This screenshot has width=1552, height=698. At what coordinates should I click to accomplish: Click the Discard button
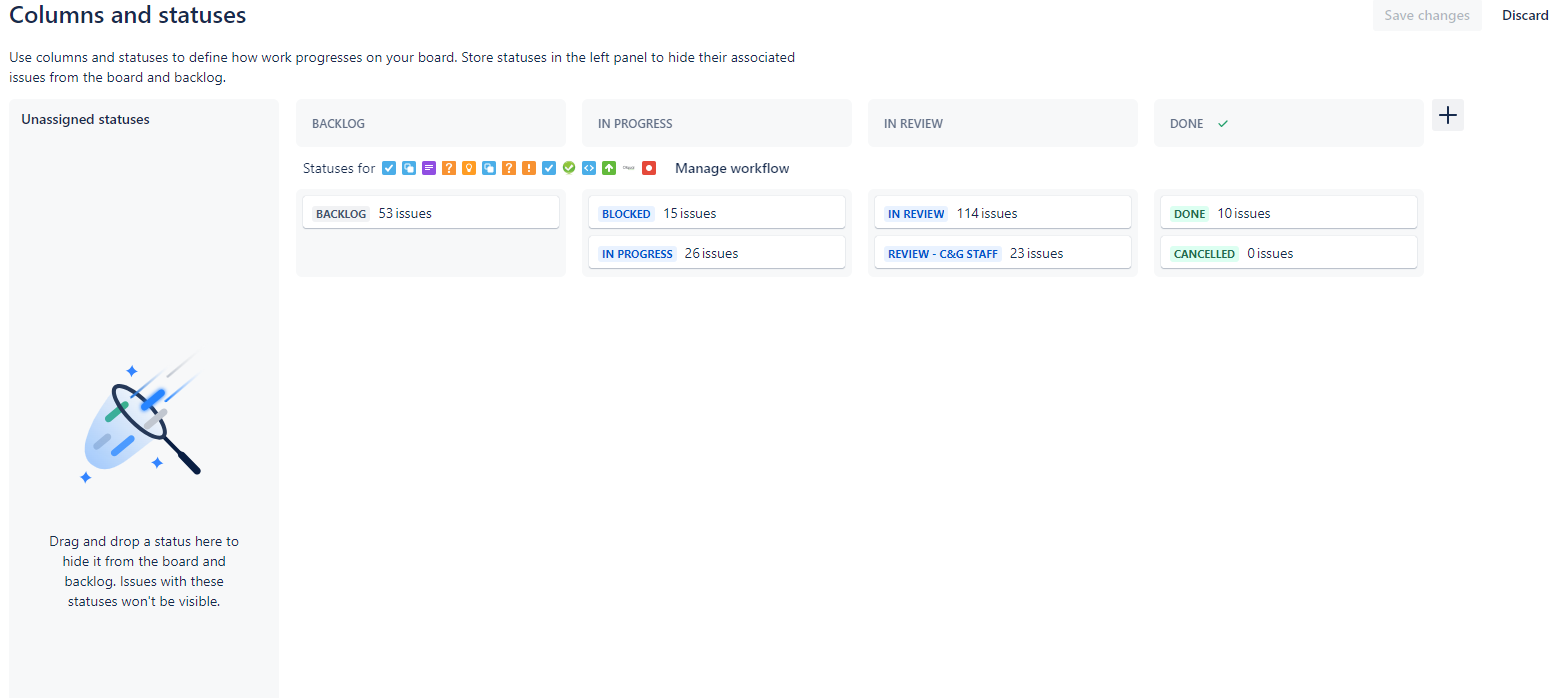click(x=1525, y=15)
